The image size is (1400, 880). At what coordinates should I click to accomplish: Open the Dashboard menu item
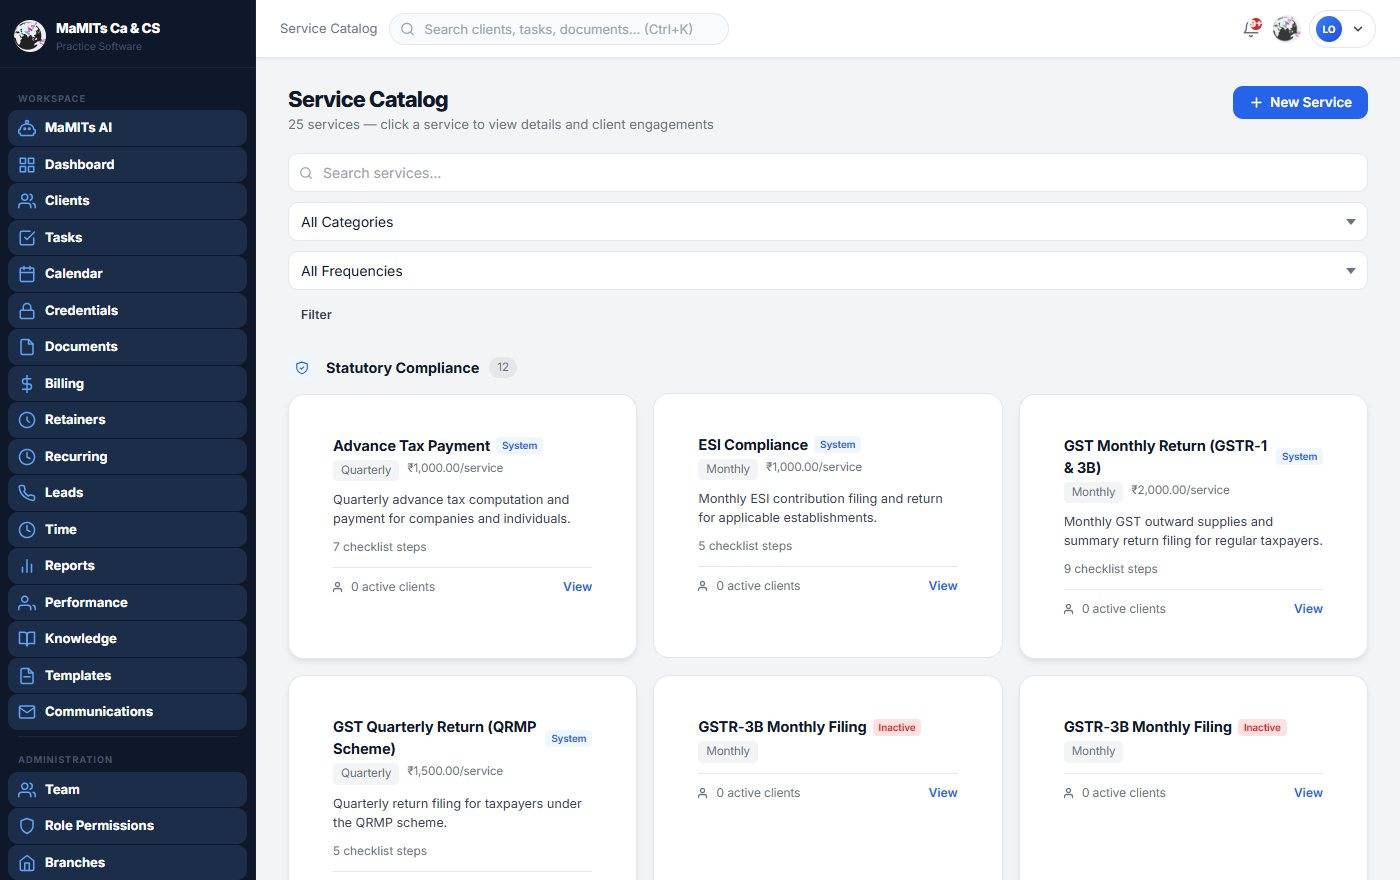(x=127, y=164)
